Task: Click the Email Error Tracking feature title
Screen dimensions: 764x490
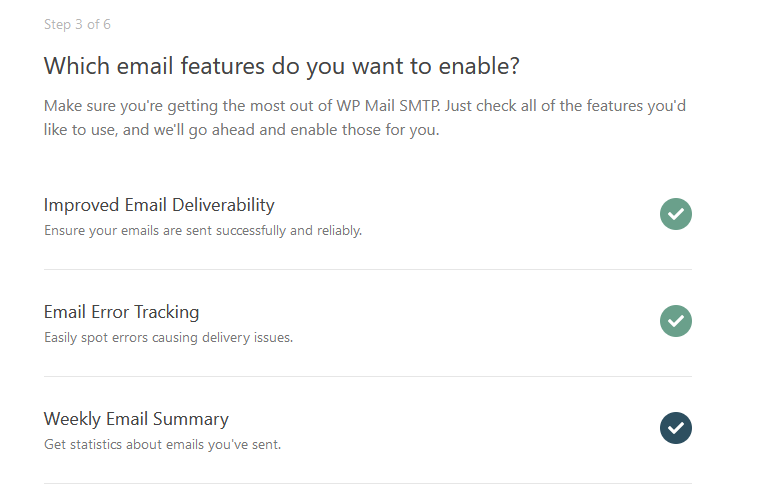Action: click(121, 312)
